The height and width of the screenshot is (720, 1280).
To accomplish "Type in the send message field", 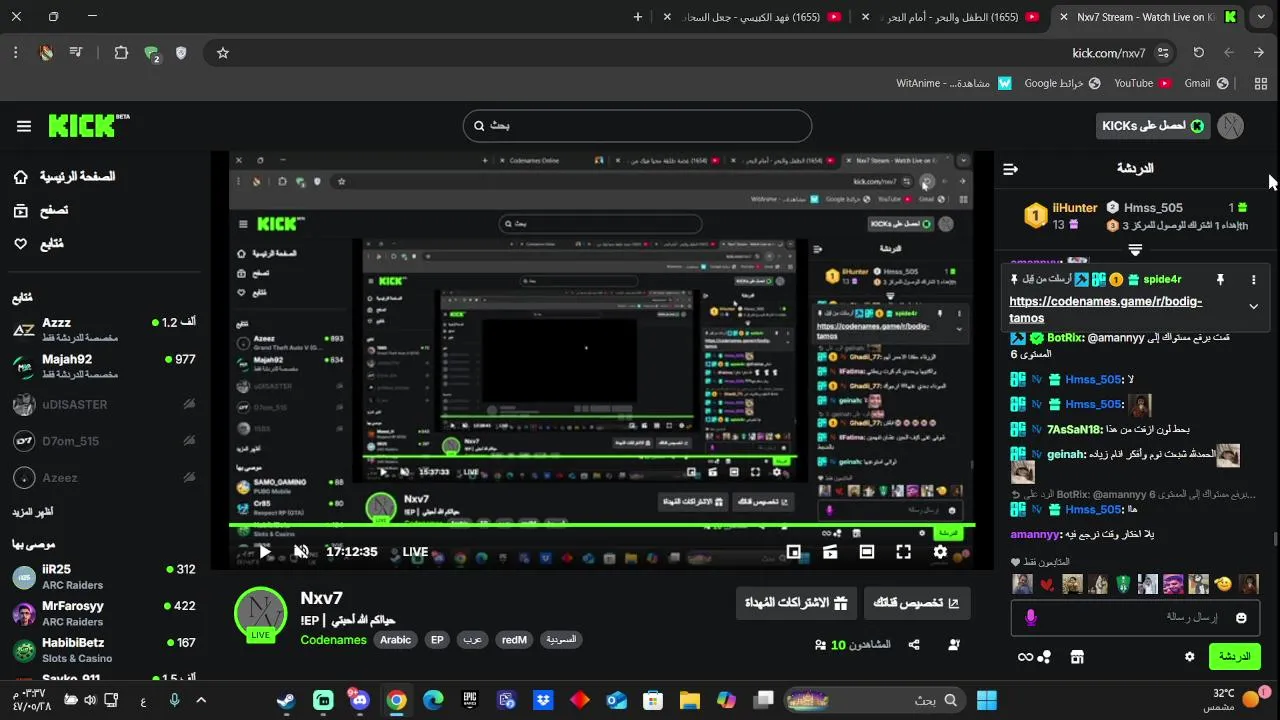I will (x=1136, y=618).
